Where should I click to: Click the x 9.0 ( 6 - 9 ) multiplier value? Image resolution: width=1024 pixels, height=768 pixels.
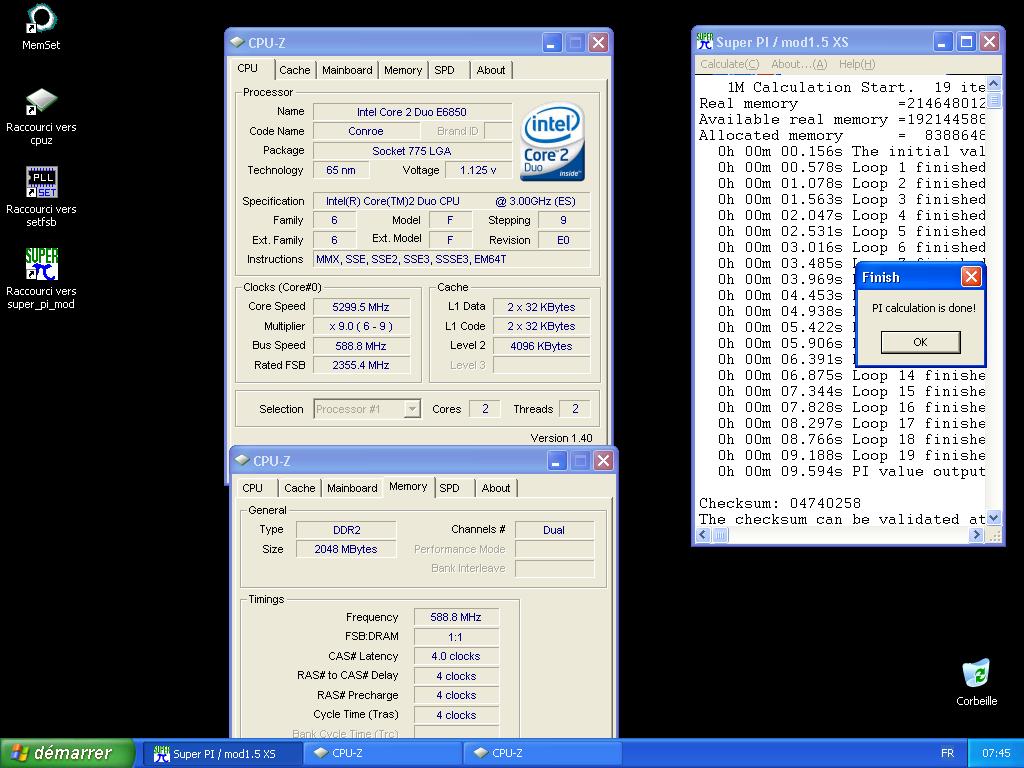tap(361, 327)
